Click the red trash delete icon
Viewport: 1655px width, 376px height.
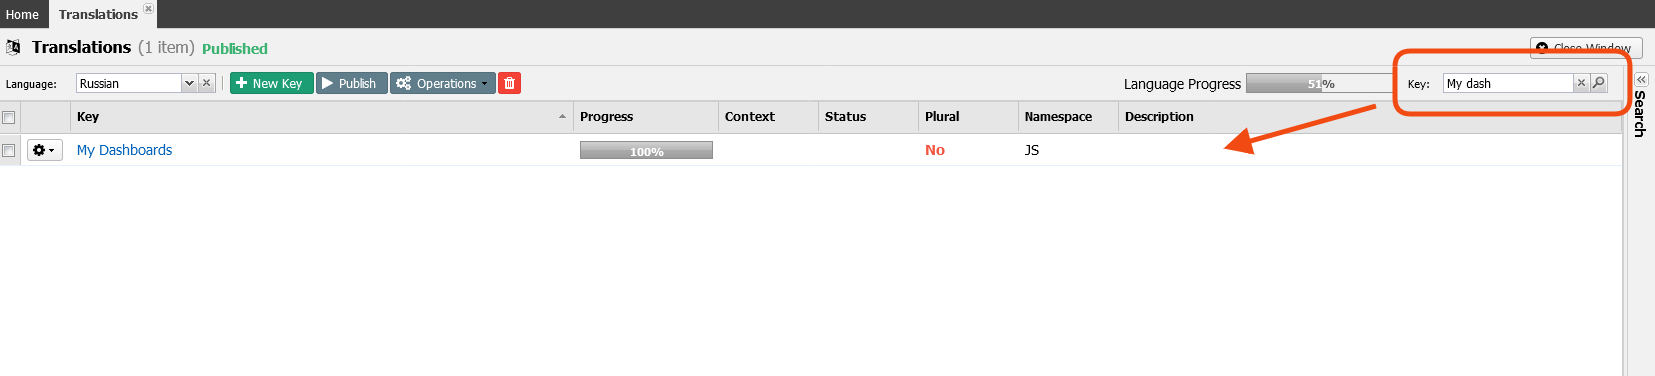(x=509, y=83)
